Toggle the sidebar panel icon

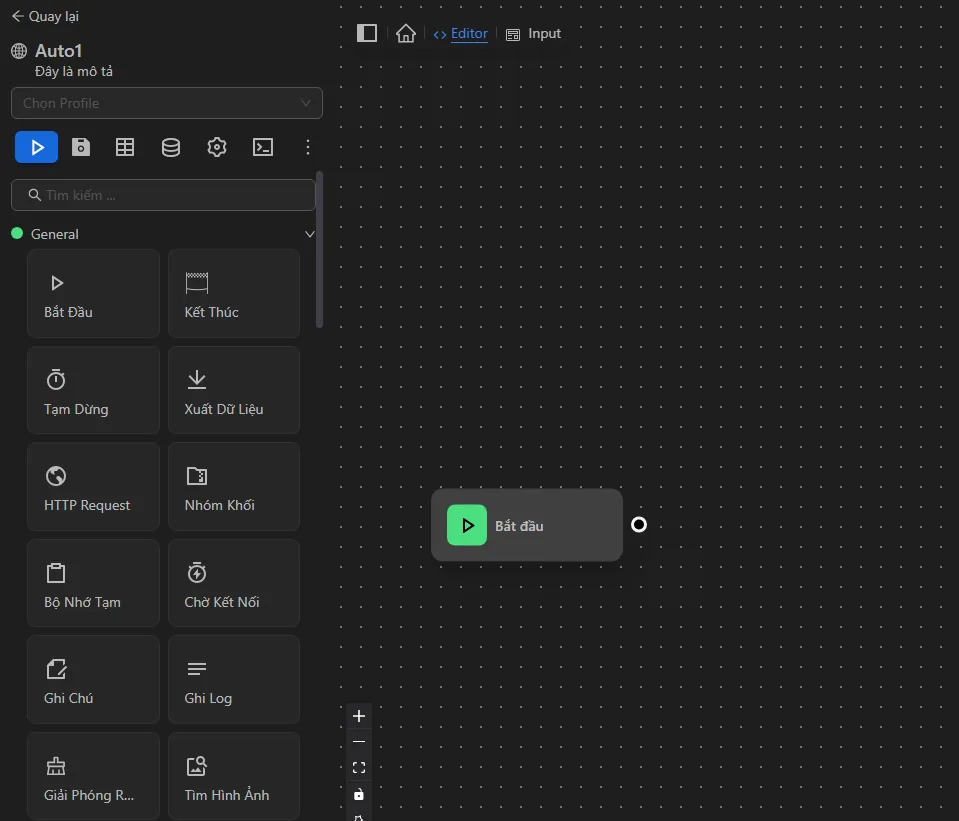point(367,33)
